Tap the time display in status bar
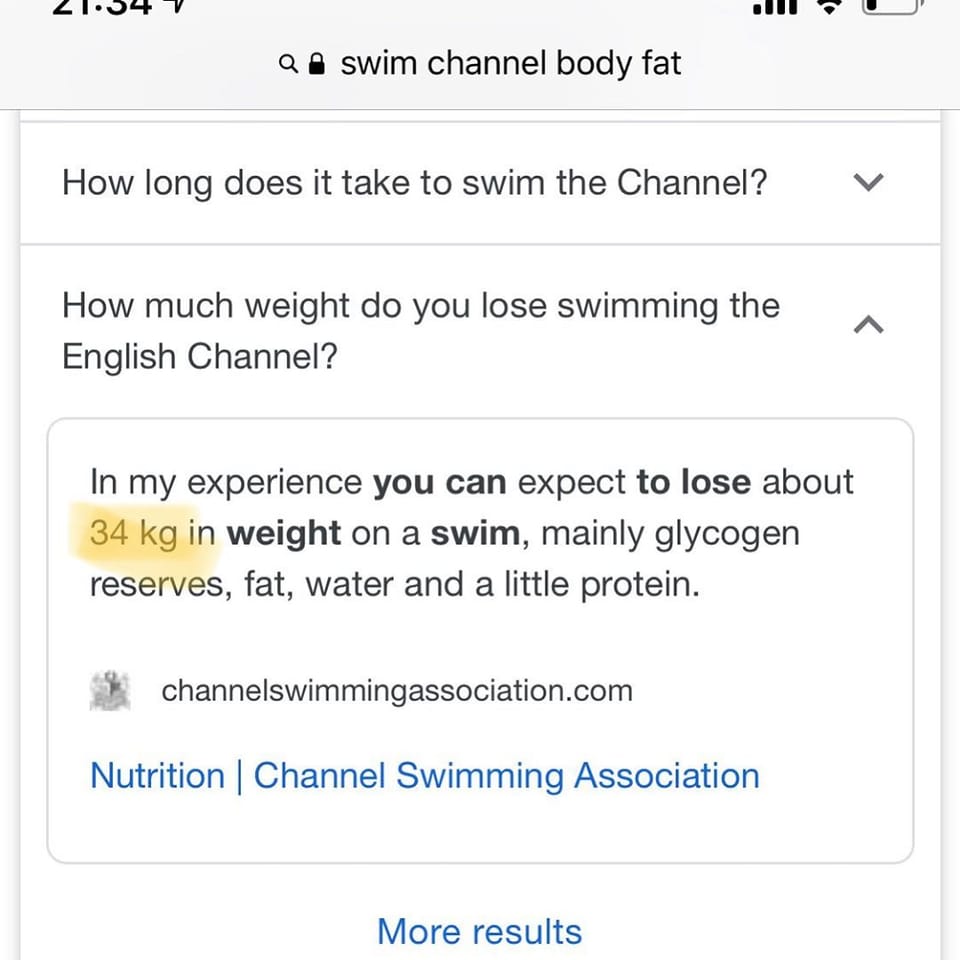The height and width of the screenshot is (960, 960). coord(102,6)
